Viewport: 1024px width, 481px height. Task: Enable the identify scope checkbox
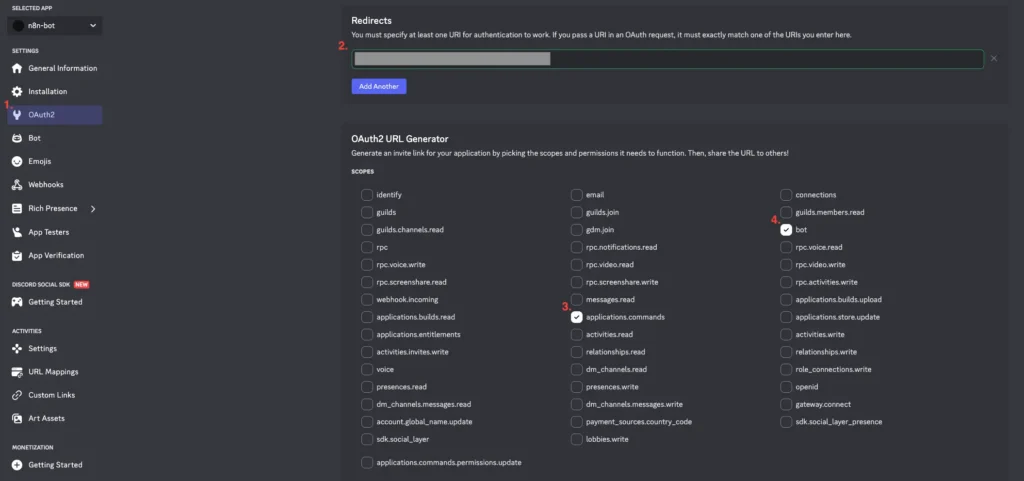367,195
